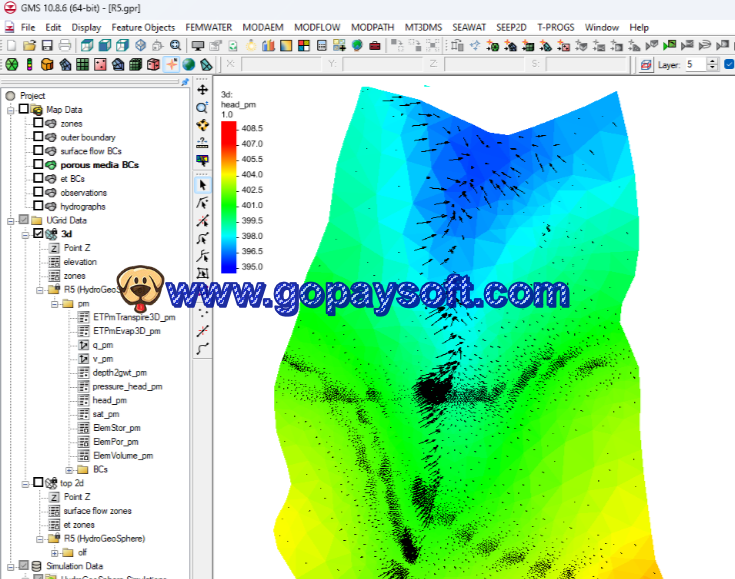Increase Layer value with up arrow
Screen dimensions: 735x579
(x=712, y=61)
